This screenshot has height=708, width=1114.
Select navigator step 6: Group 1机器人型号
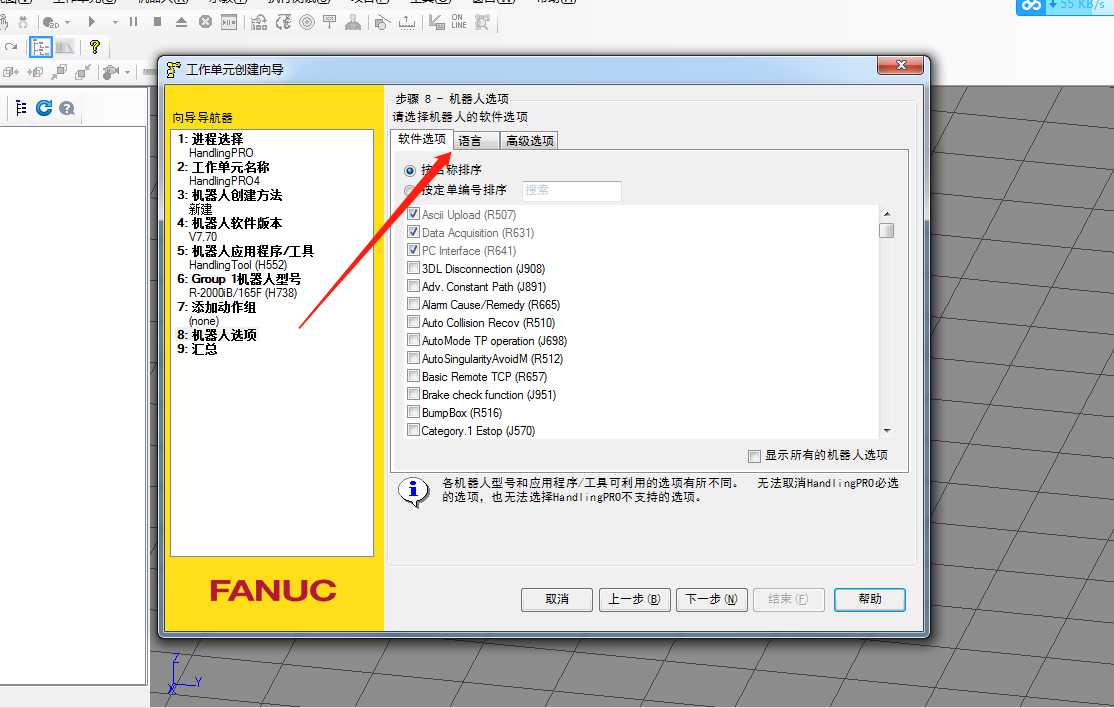(239, 279)
